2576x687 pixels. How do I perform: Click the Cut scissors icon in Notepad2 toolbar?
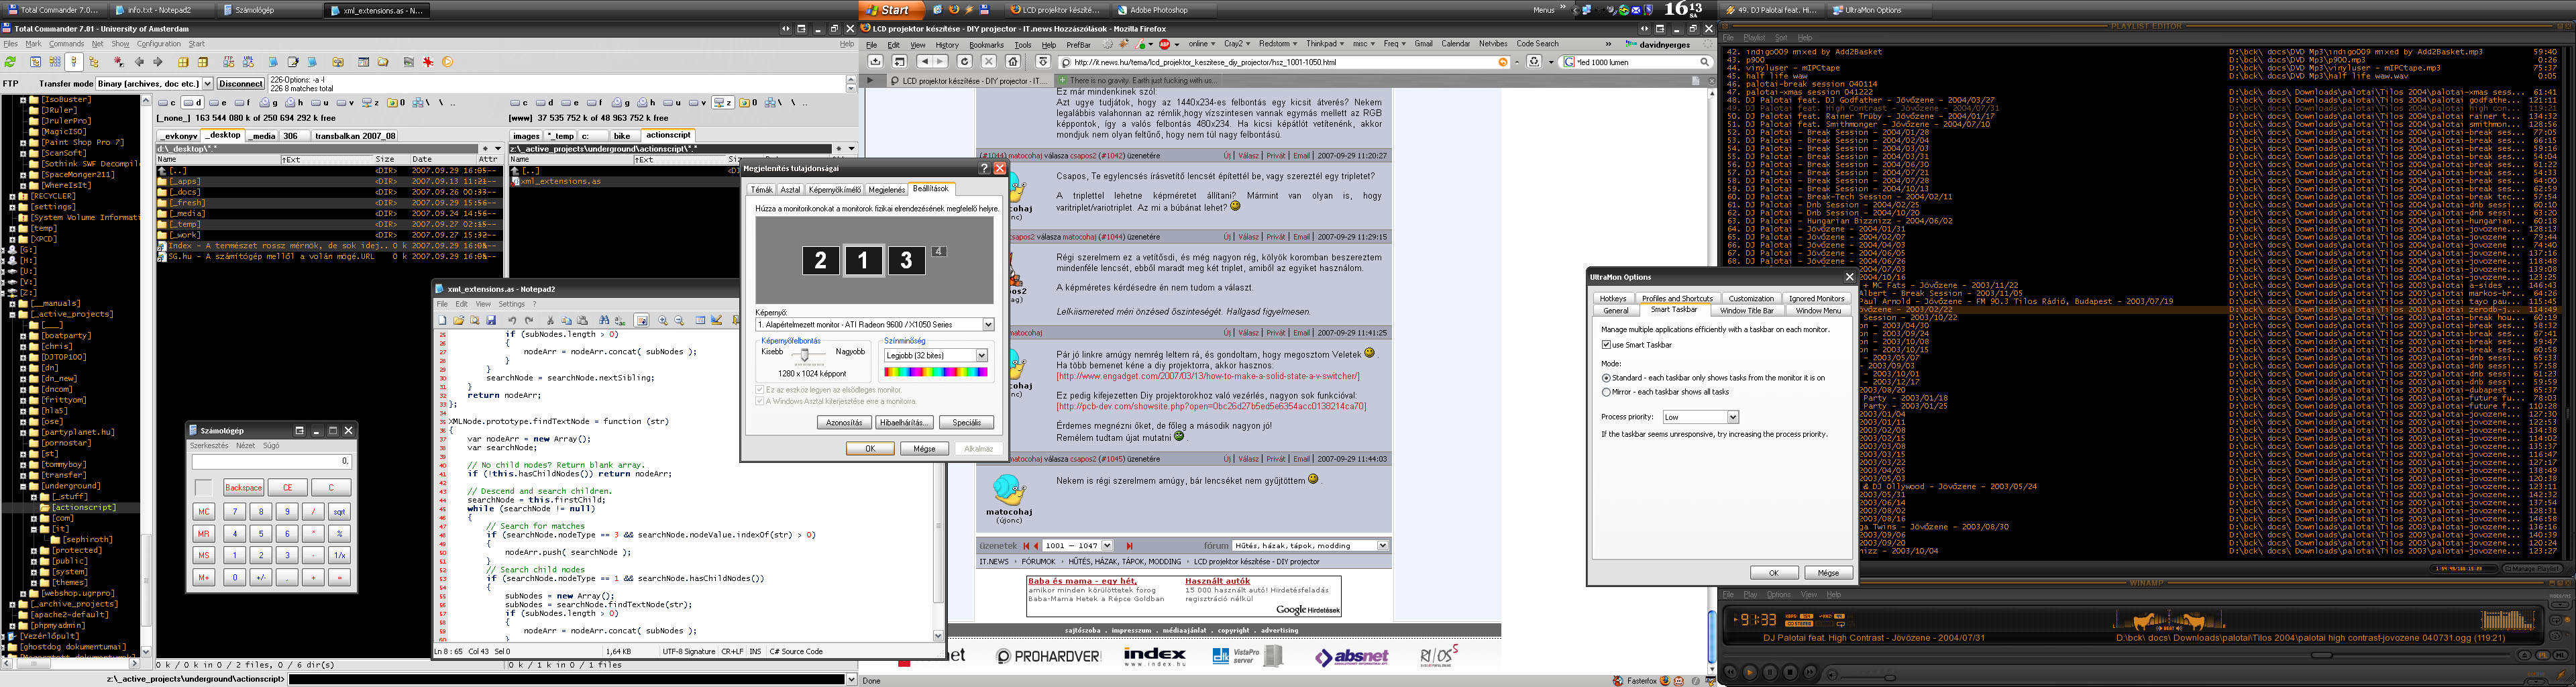(551, 320)
